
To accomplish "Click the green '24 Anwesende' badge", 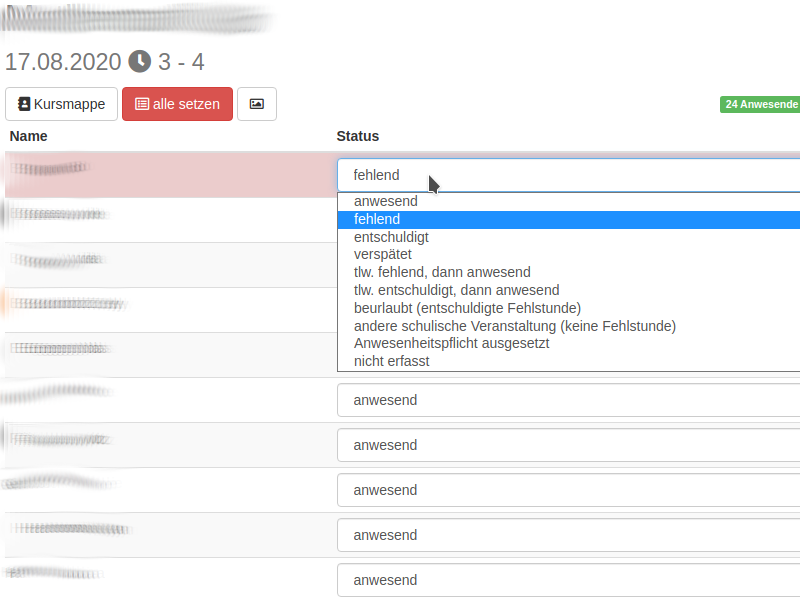I will pyautogui.click(x=760, y=104).
